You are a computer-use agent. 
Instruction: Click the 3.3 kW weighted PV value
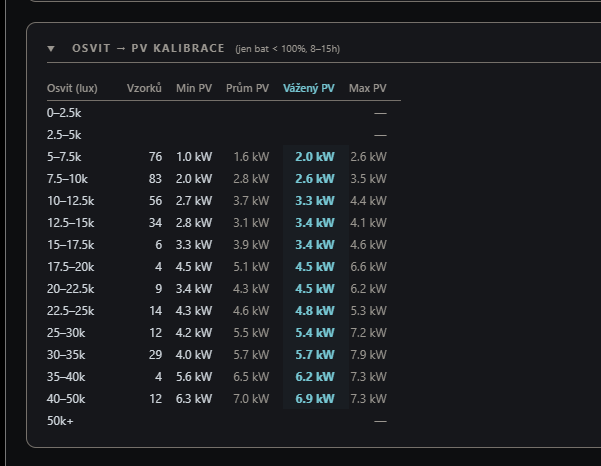(315, 201)
